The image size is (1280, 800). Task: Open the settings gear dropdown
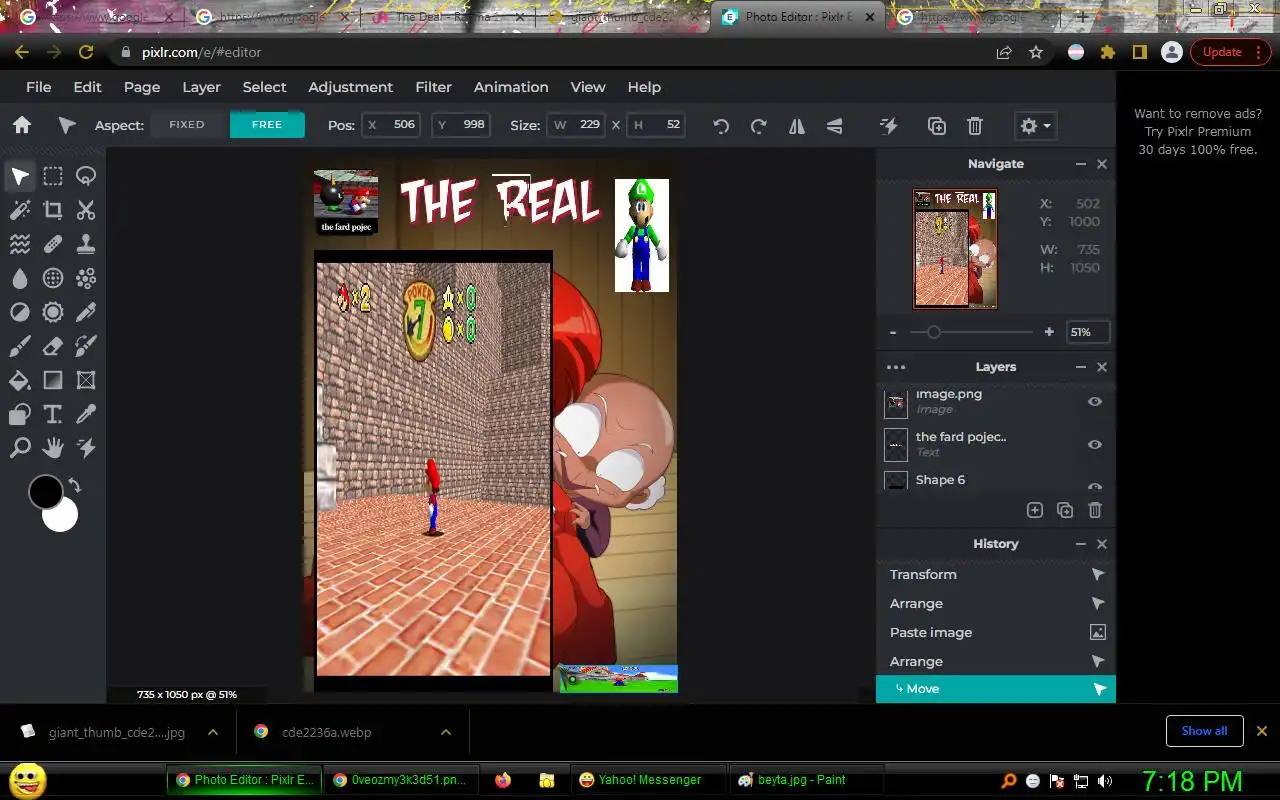pyautogui.click(x=1035, y=126)
